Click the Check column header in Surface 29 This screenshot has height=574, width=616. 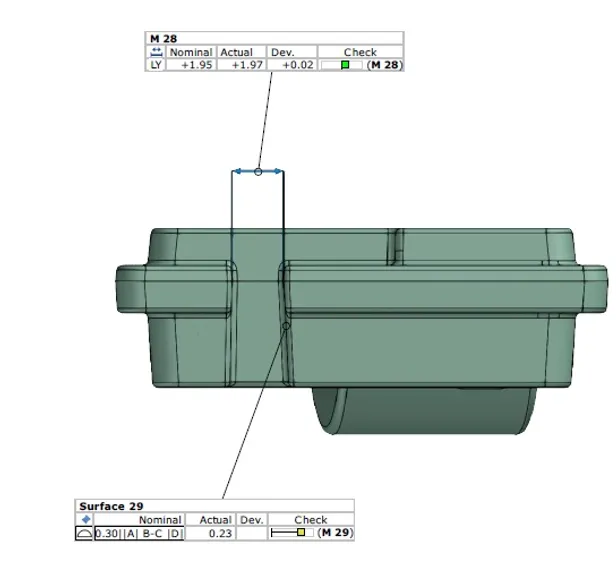tap(310, 520)
